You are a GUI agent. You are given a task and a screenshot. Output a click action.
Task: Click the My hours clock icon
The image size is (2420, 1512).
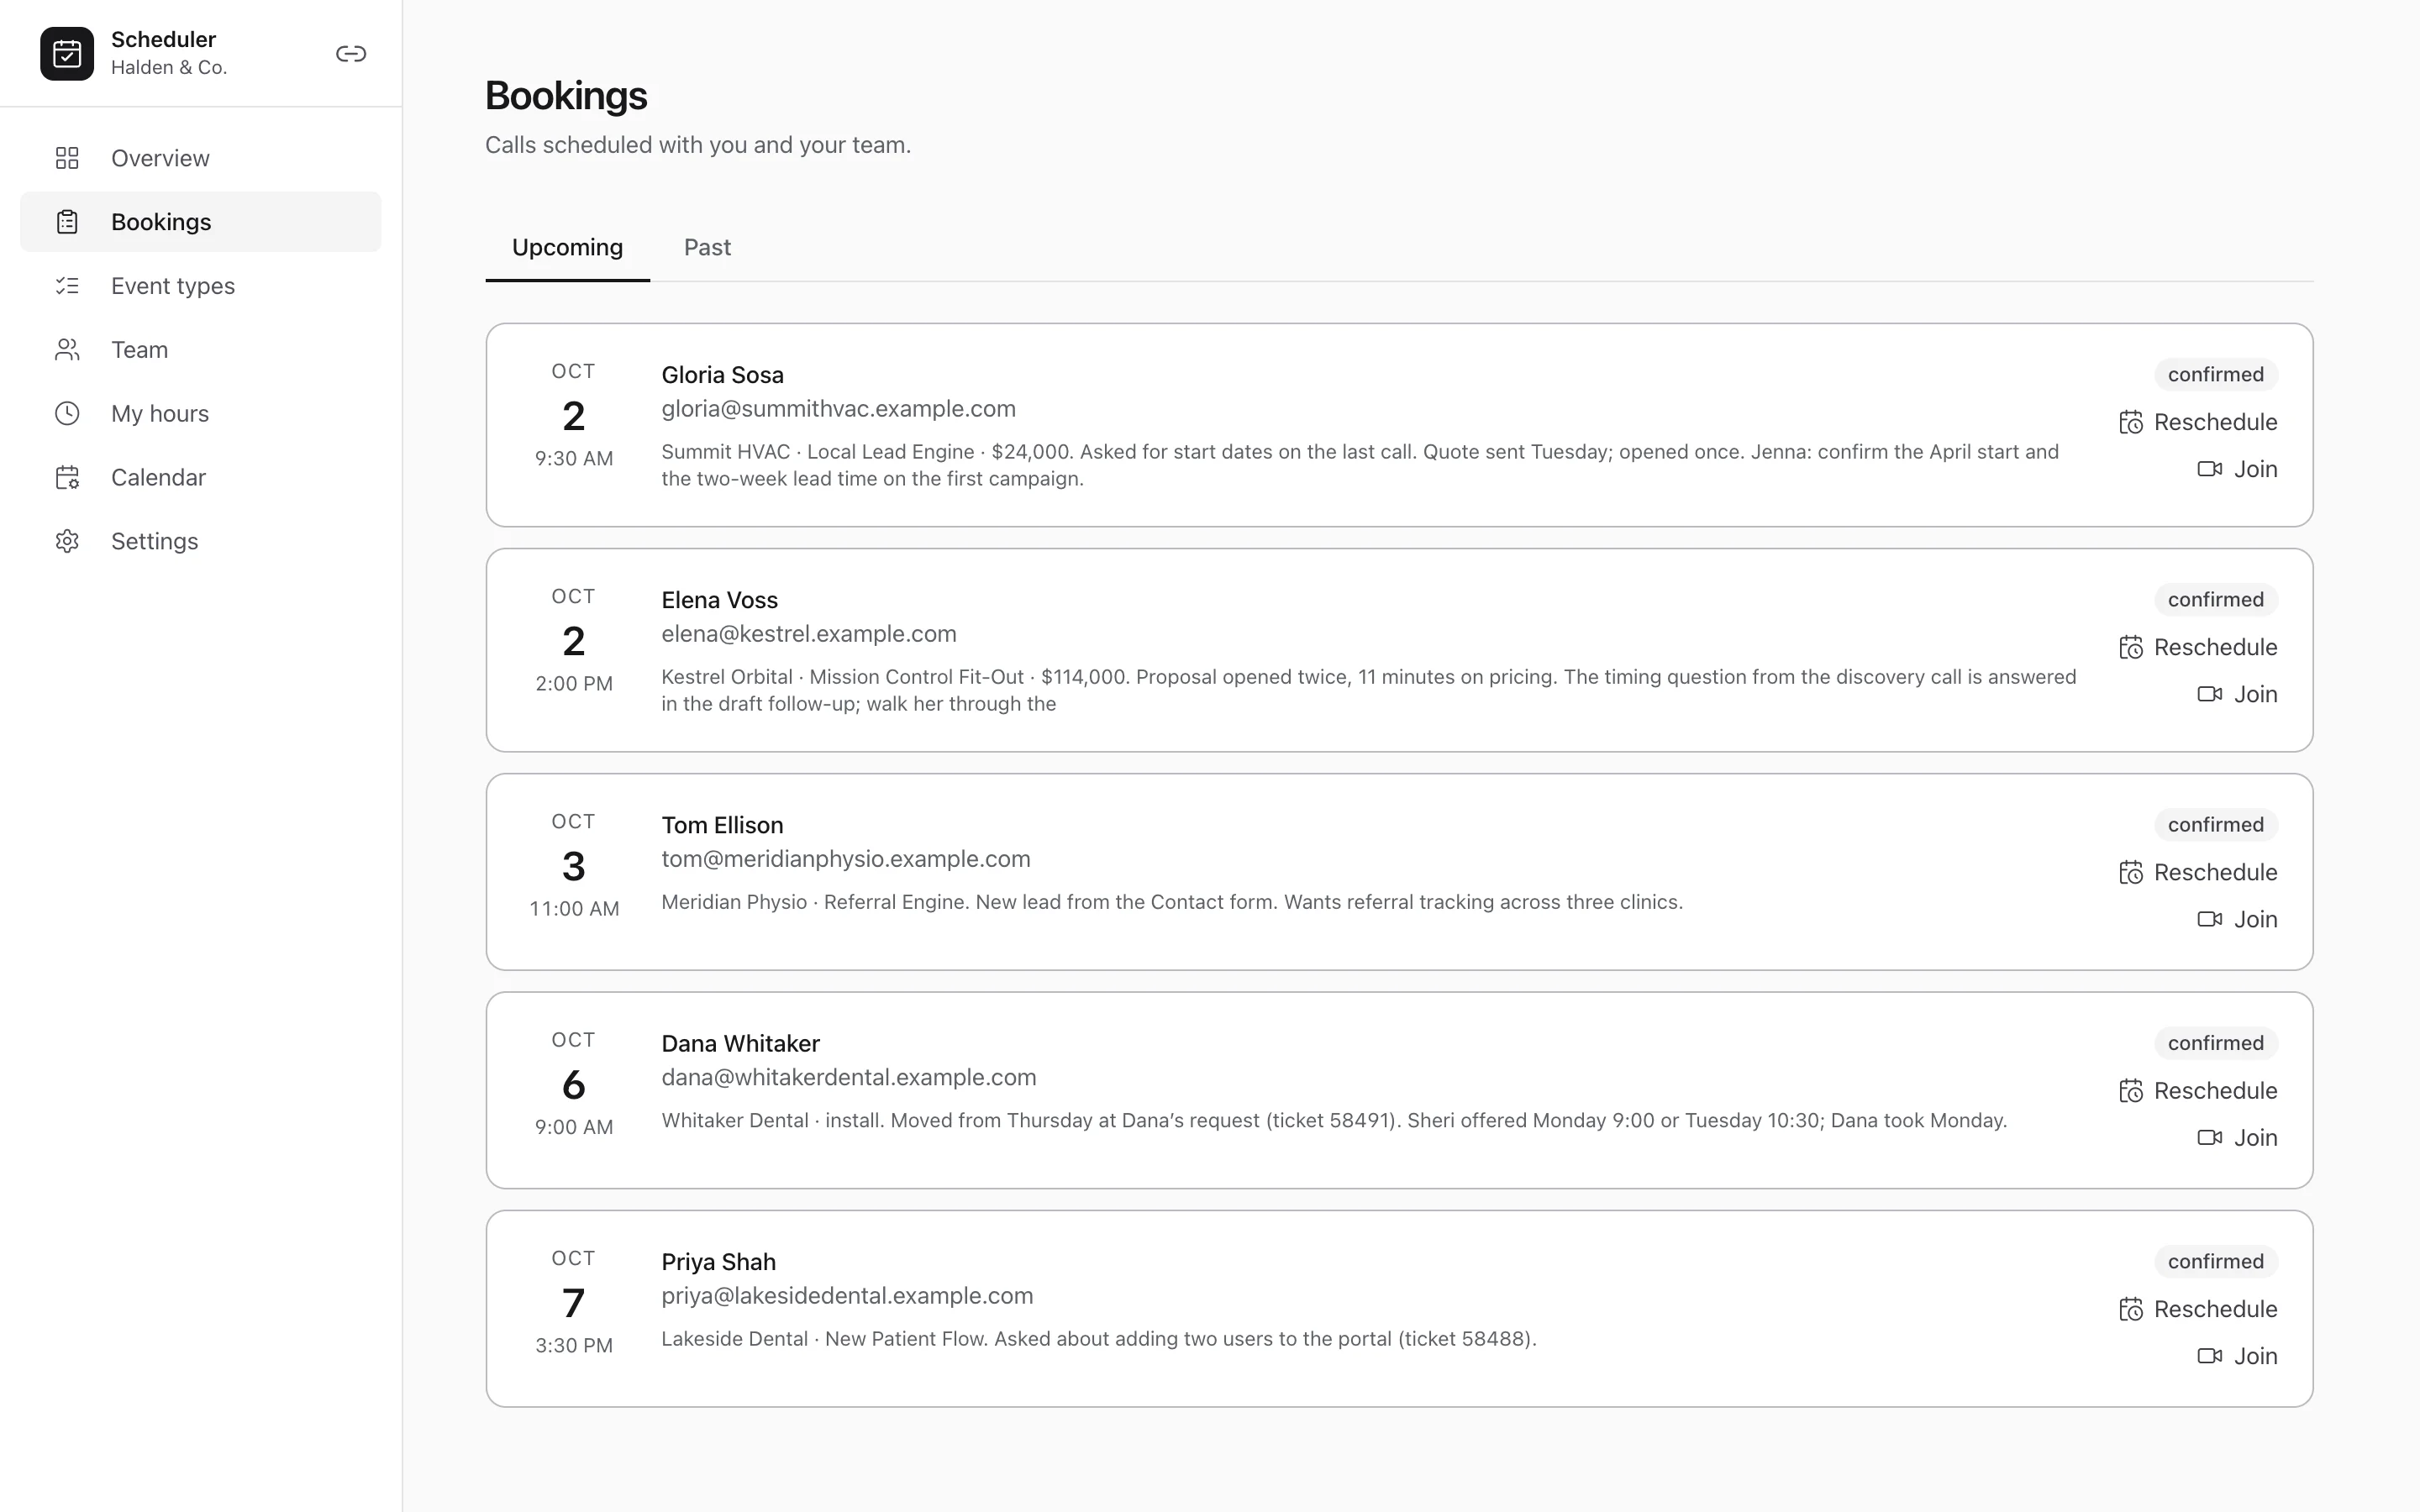67,414
